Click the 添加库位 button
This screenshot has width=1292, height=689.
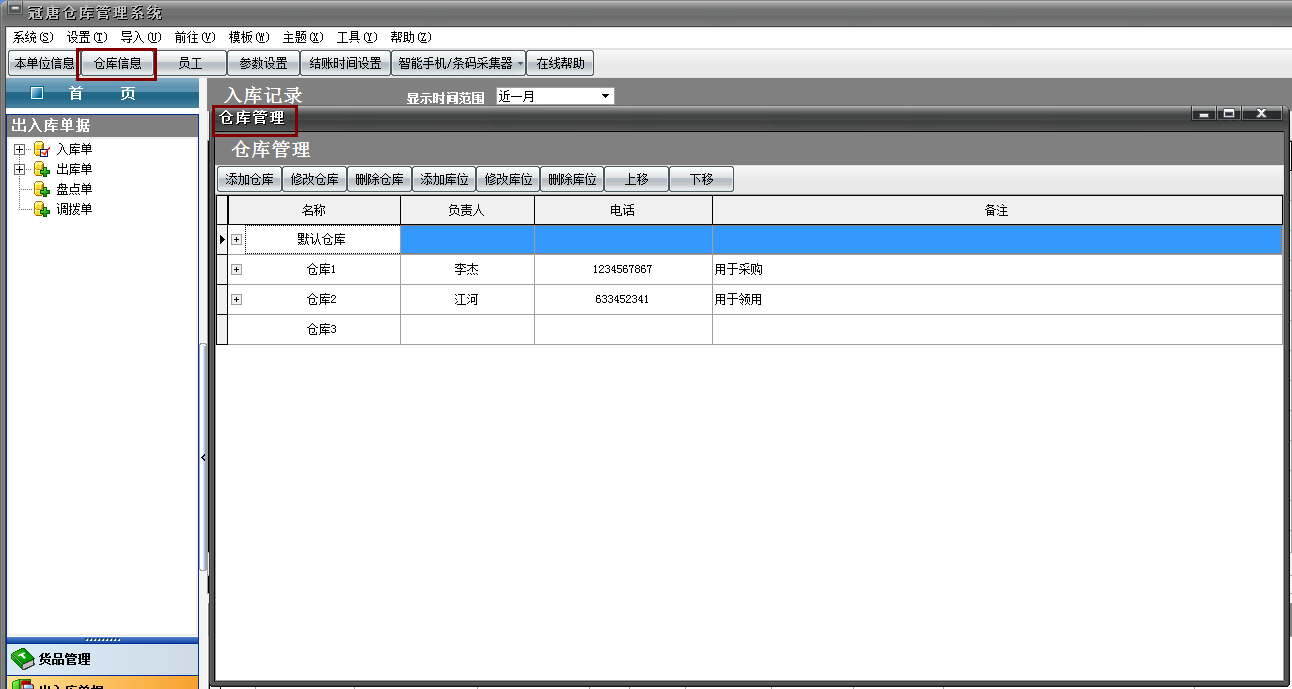coord(444,180)
